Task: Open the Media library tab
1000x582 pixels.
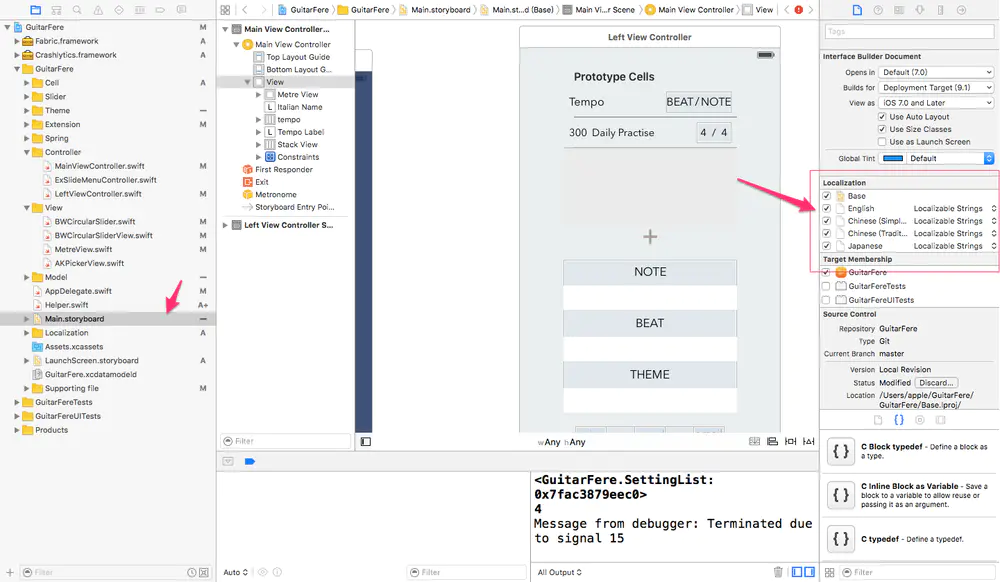Action: click(x=940, y=419)
